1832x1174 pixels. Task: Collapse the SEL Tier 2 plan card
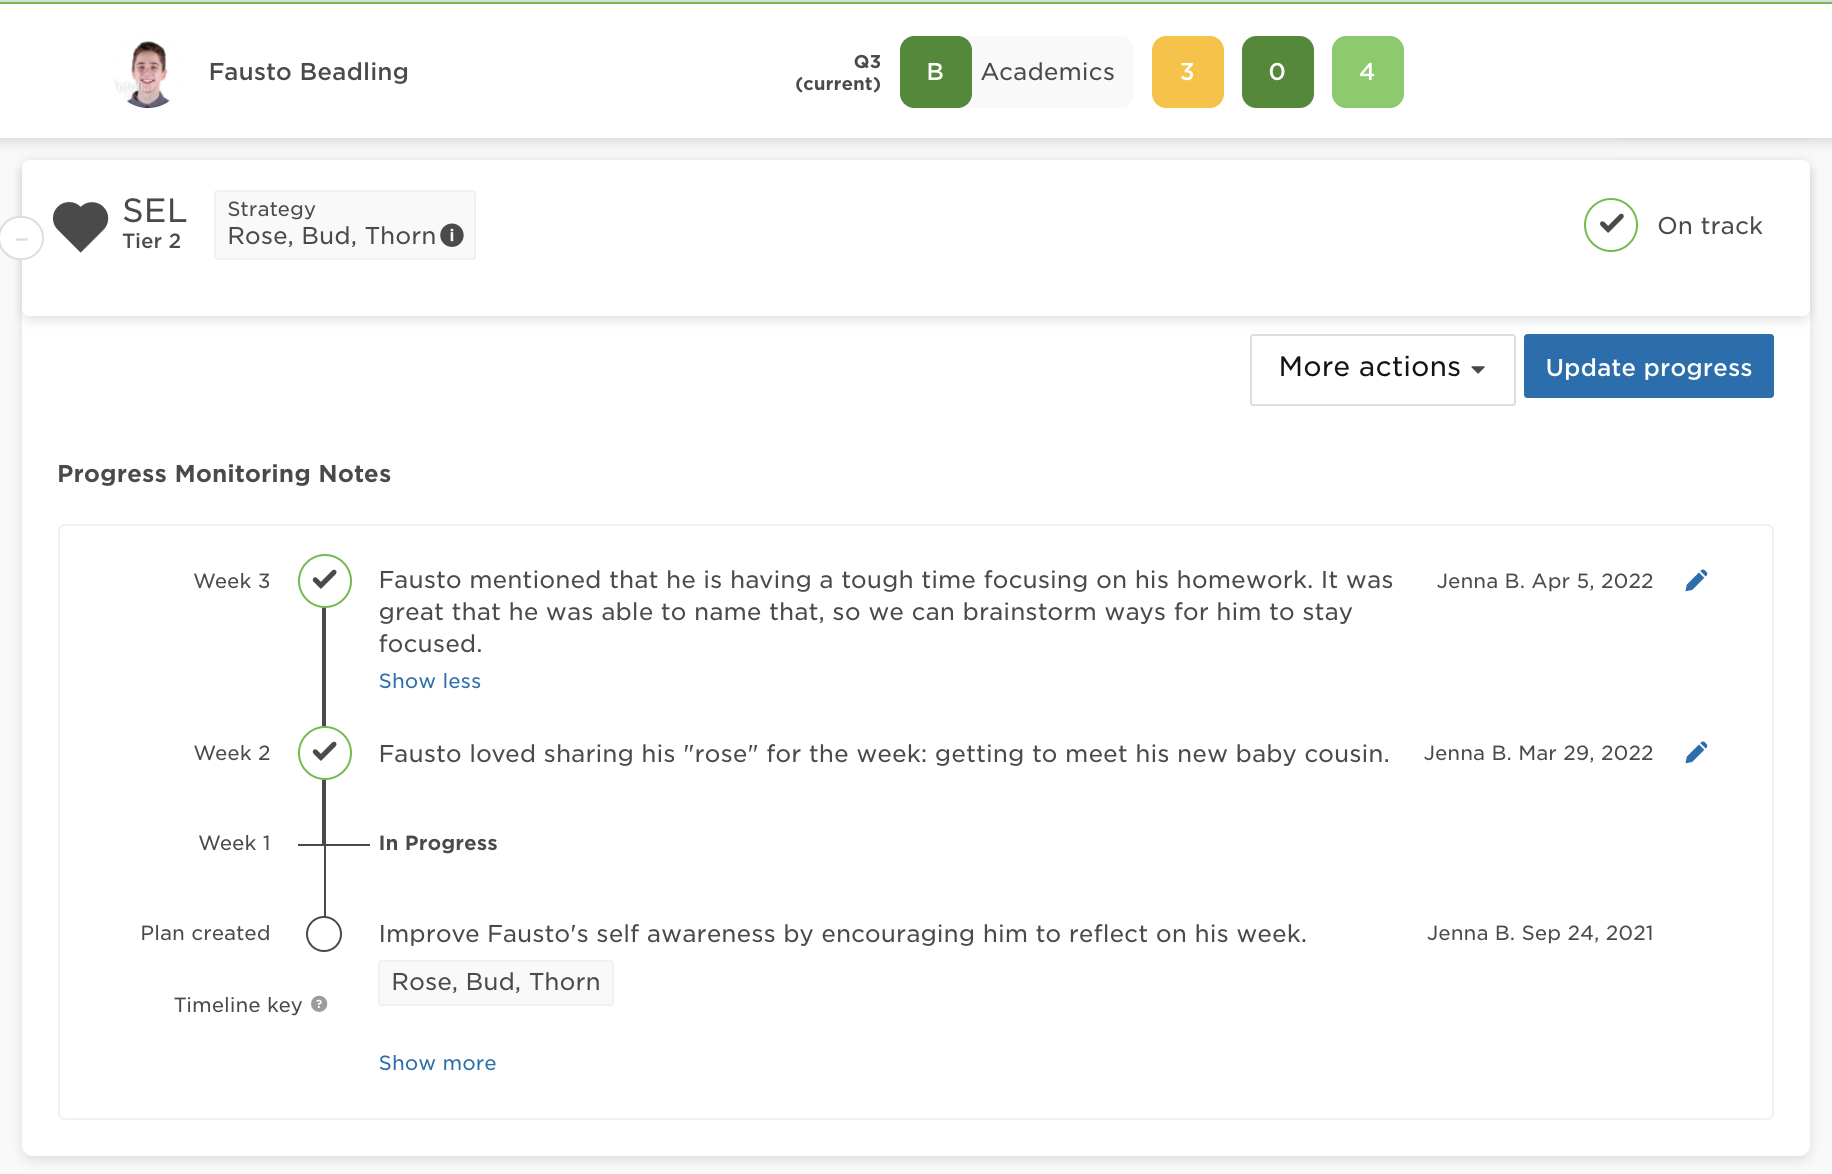pyautogui.click(x=20, y=238)
